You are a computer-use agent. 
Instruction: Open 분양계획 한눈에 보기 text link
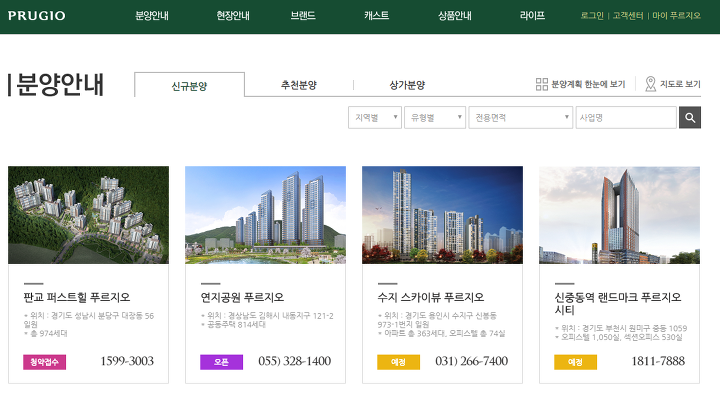pyautogui.click(x=588, y=84)
